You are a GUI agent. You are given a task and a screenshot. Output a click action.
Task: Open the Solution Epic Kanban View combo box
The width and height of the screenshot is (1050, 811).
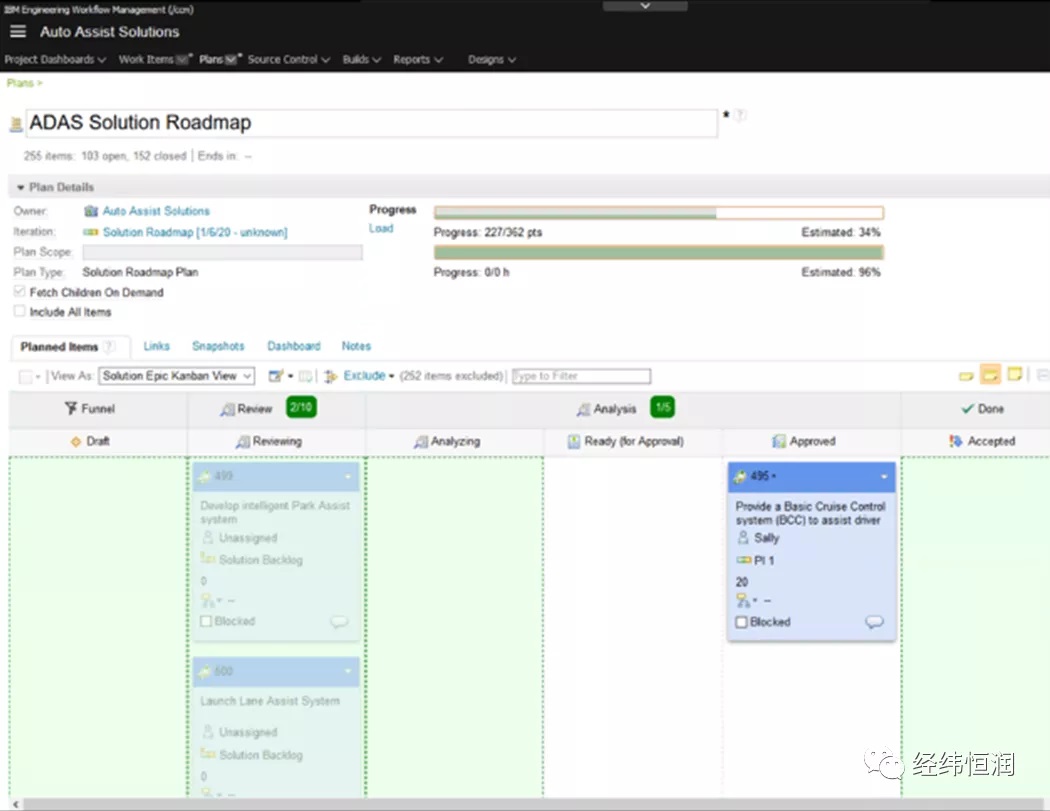177,376
